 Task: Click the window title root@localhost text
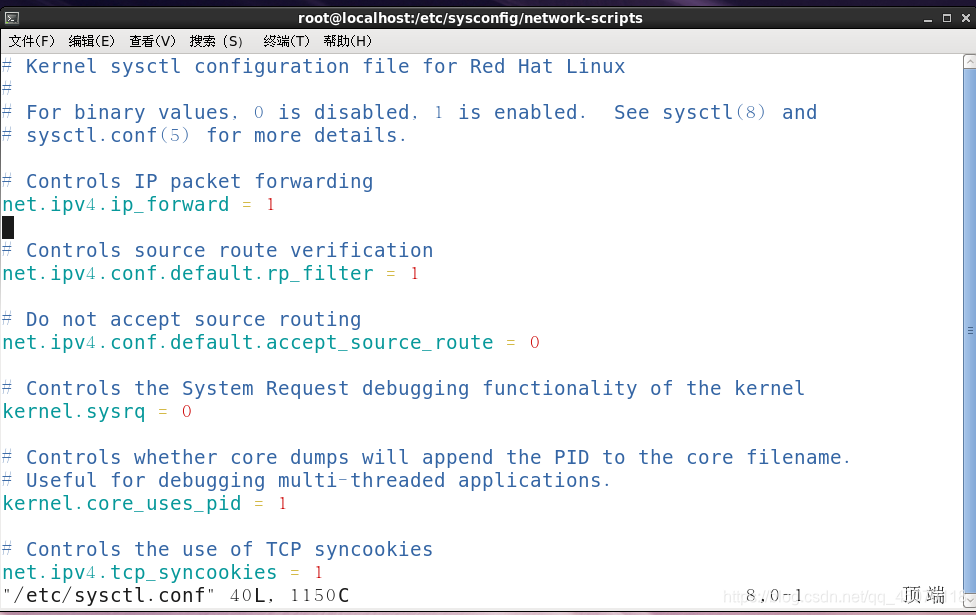[470, 18]
